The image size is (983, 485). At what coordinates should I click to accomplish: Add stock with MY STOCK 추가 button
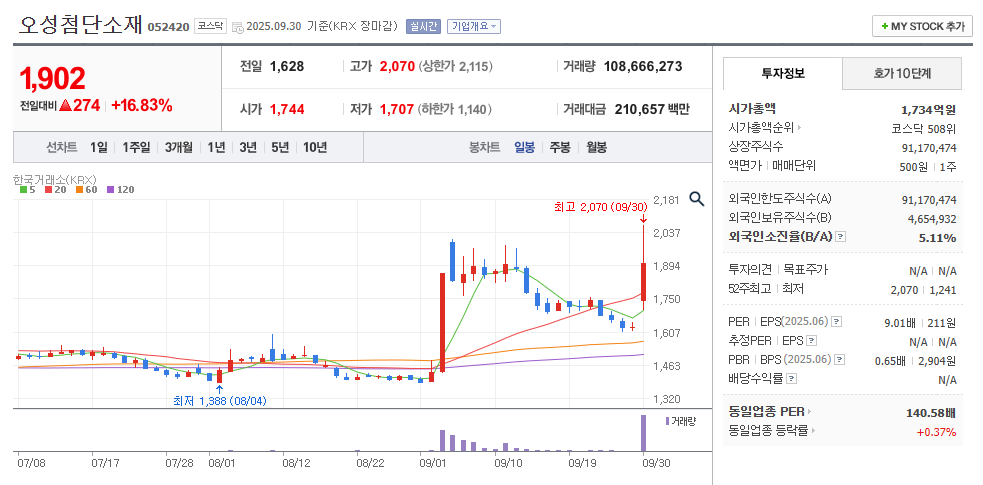tap(922, 26)
